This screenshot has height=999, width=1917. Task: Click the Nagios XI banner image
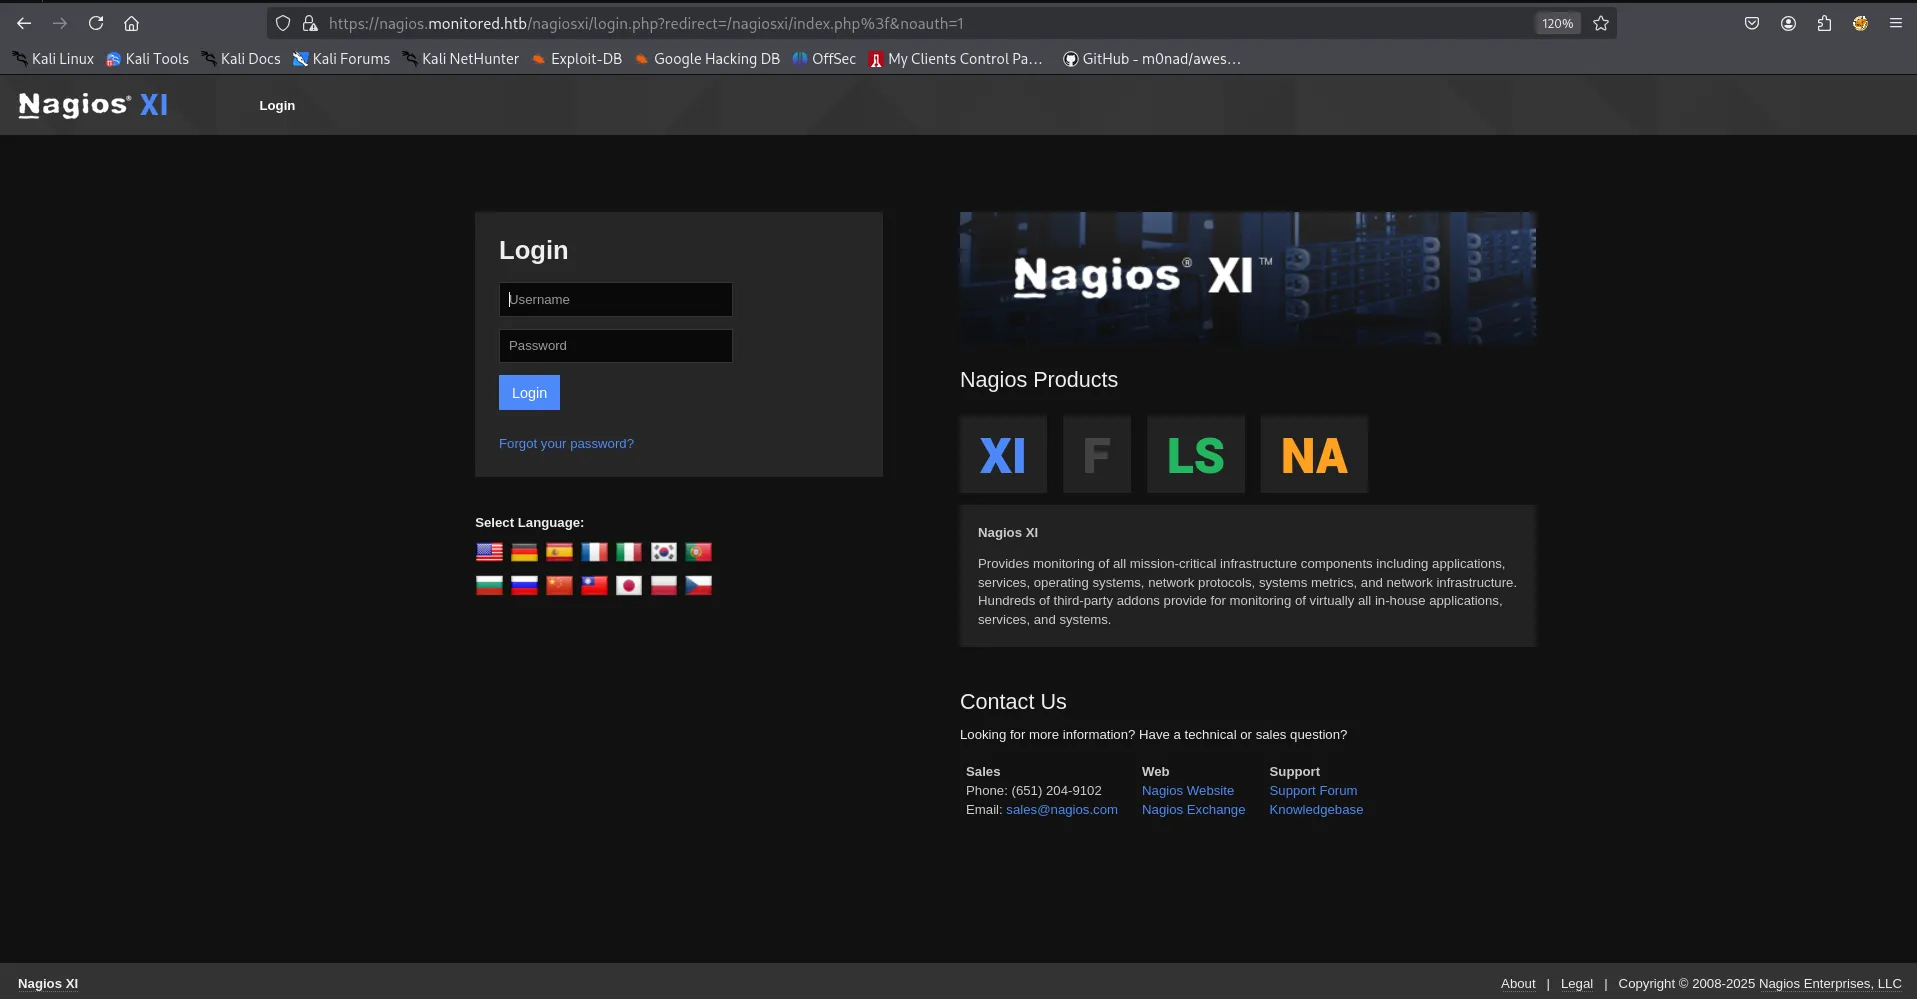tap(1248, 278)
